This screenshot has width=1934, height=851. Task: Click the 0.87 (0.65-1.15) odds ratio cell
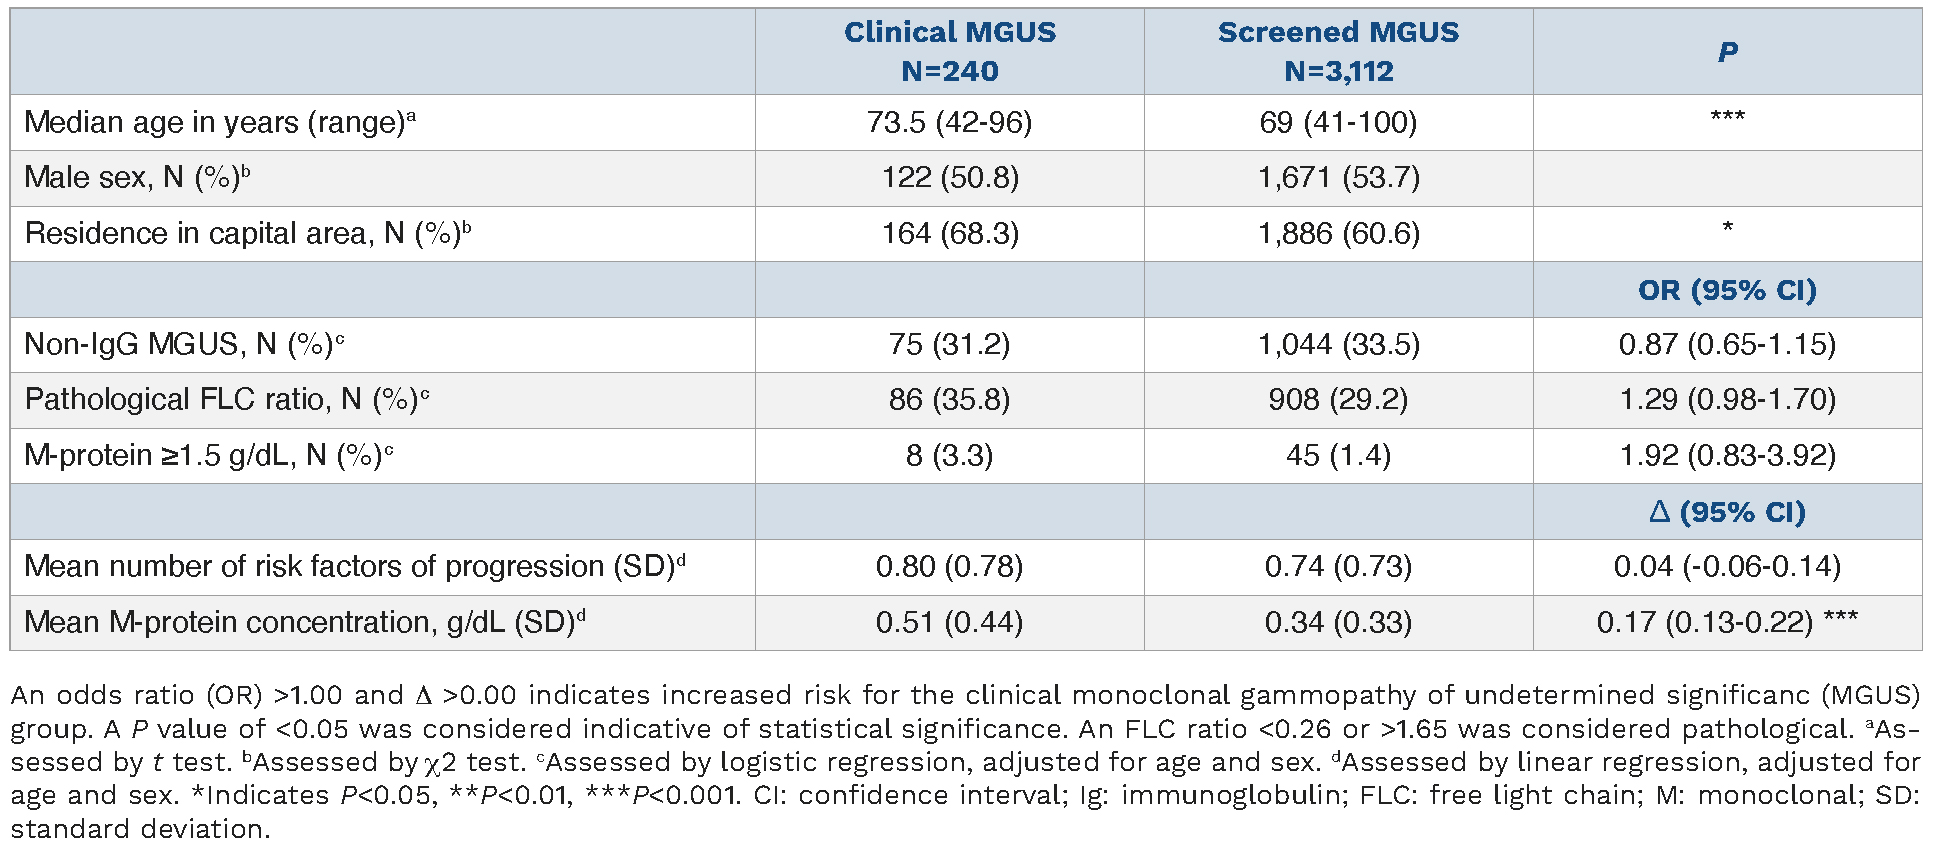[x=1727, y=345]
